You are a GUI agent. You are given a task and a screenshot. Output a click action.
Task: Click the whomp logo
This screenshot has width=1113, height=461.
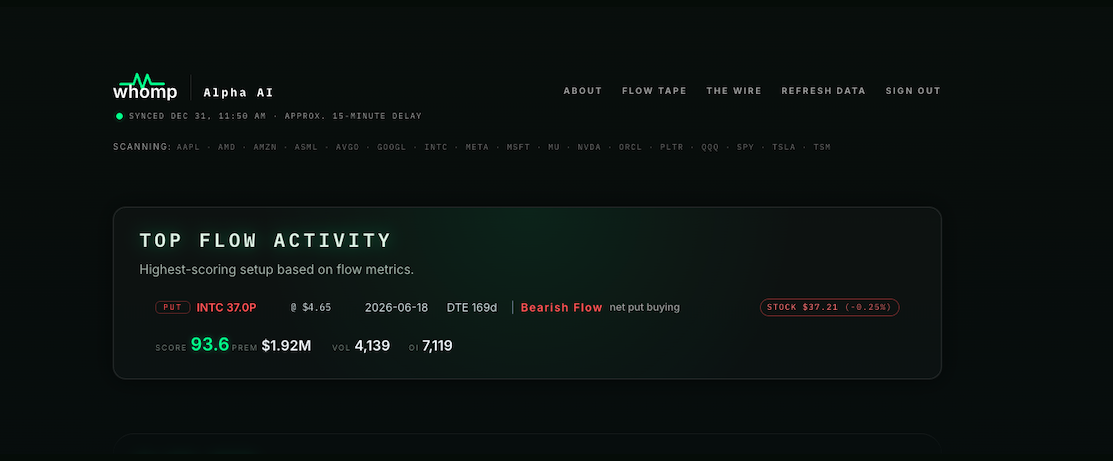[x=145, y=87]
